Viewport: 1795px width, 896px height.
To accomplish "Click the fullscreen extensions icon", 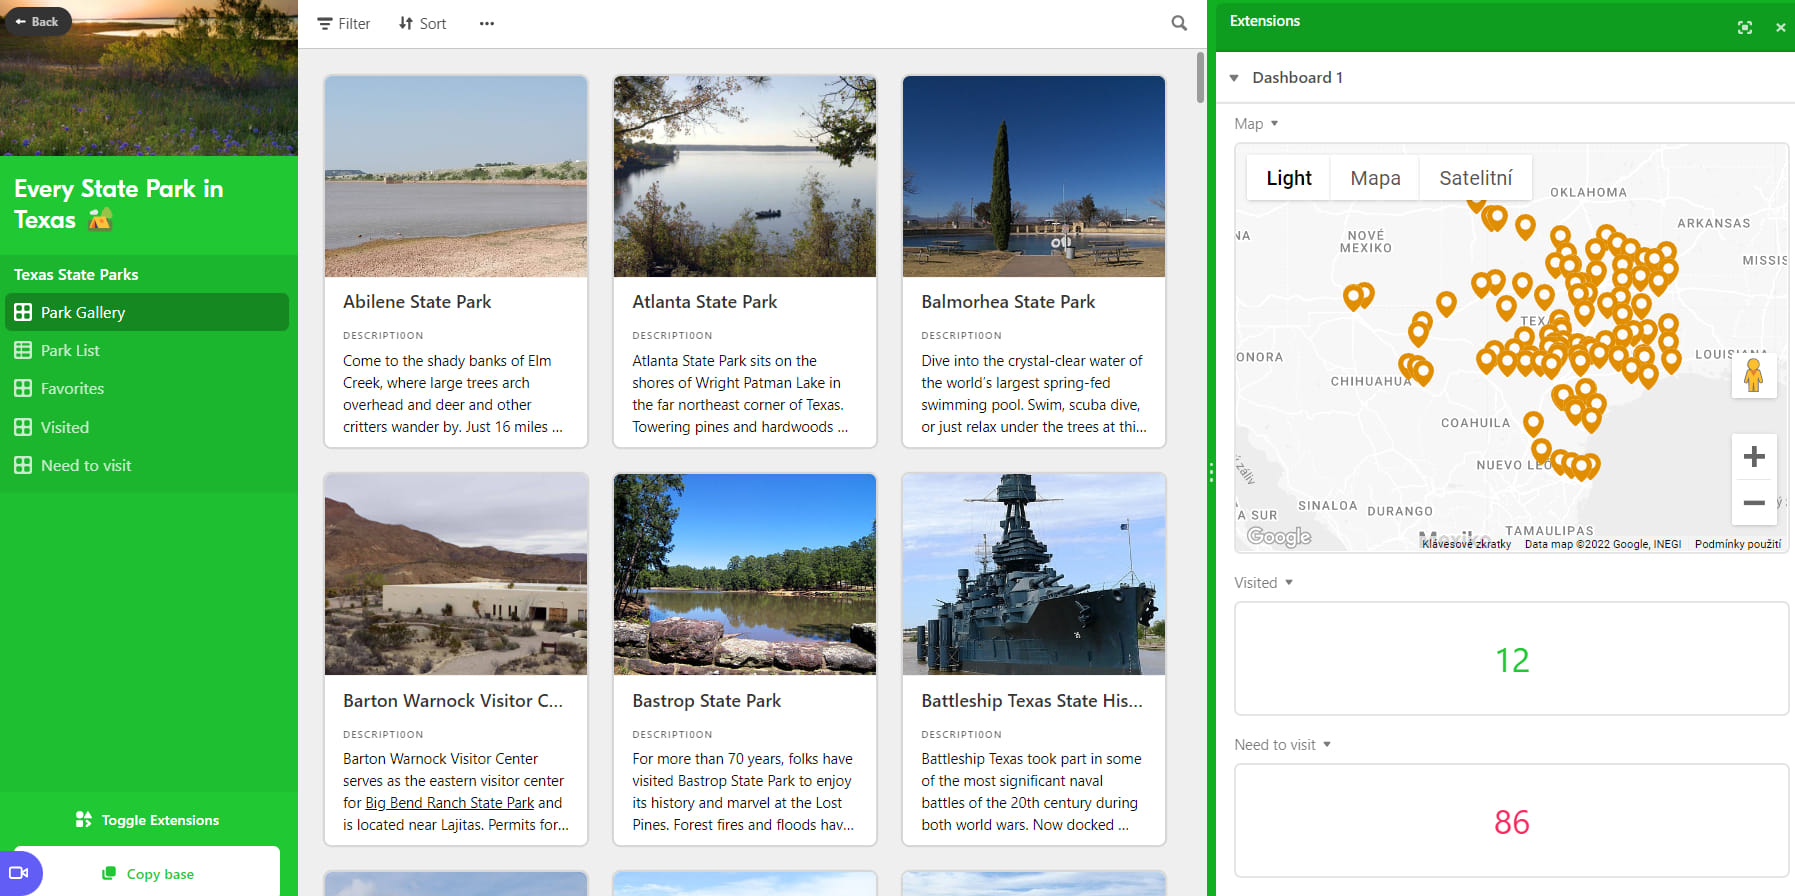I will tap(1744, 27).
